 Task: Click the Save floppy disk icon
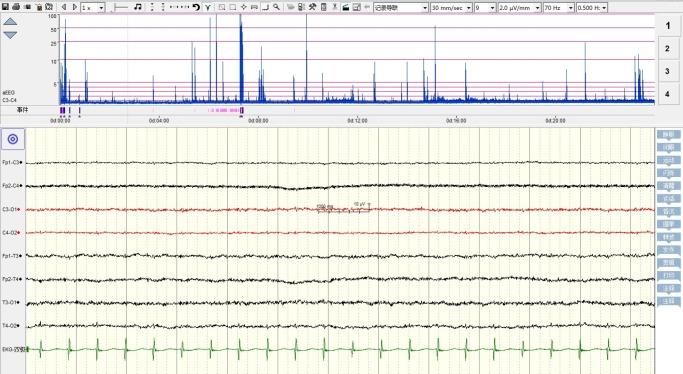click(x=5, y=7)
